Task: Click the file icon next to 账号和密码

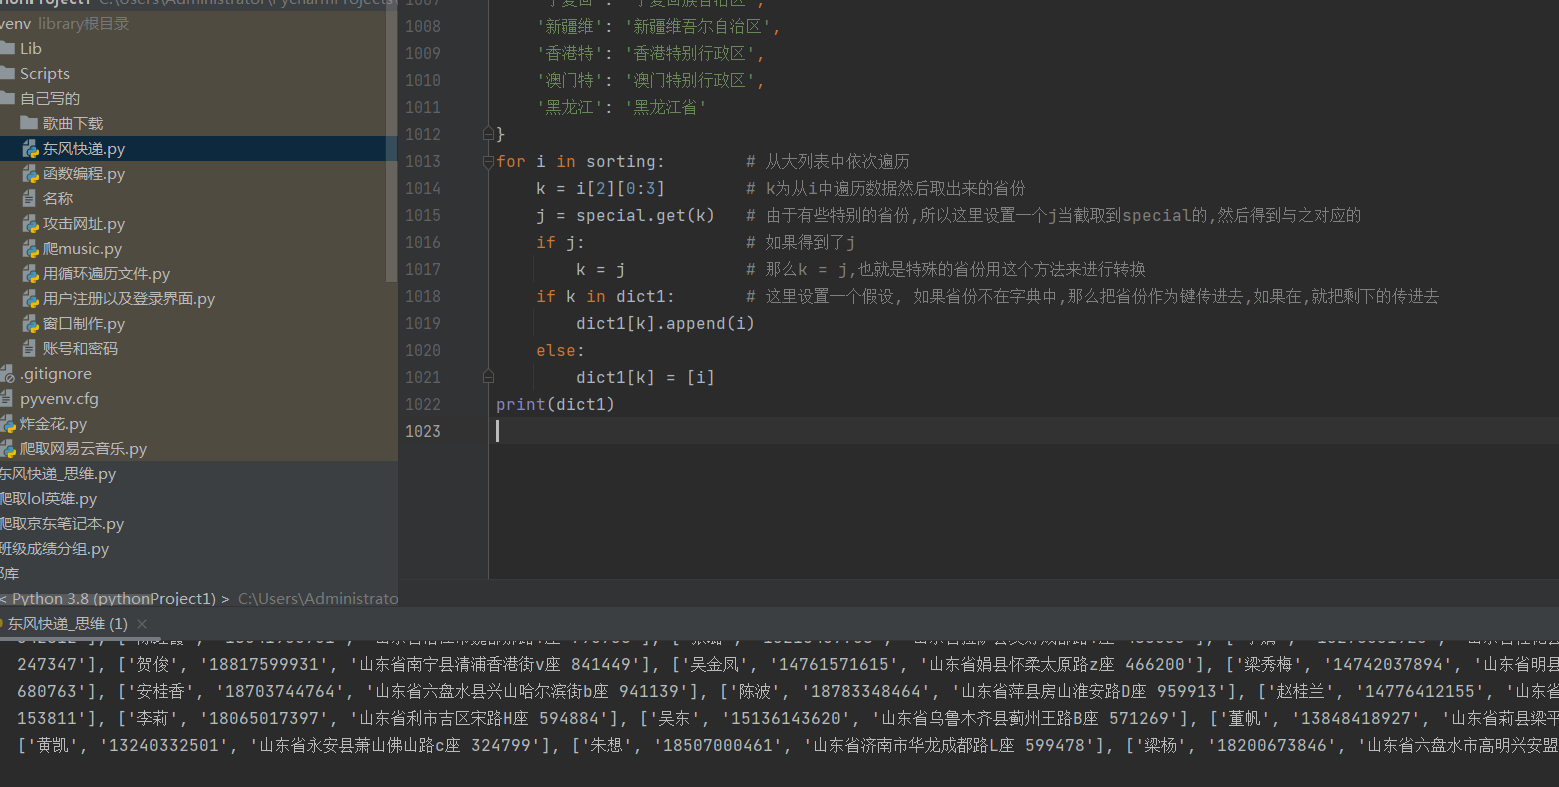Action: point(30,349)
